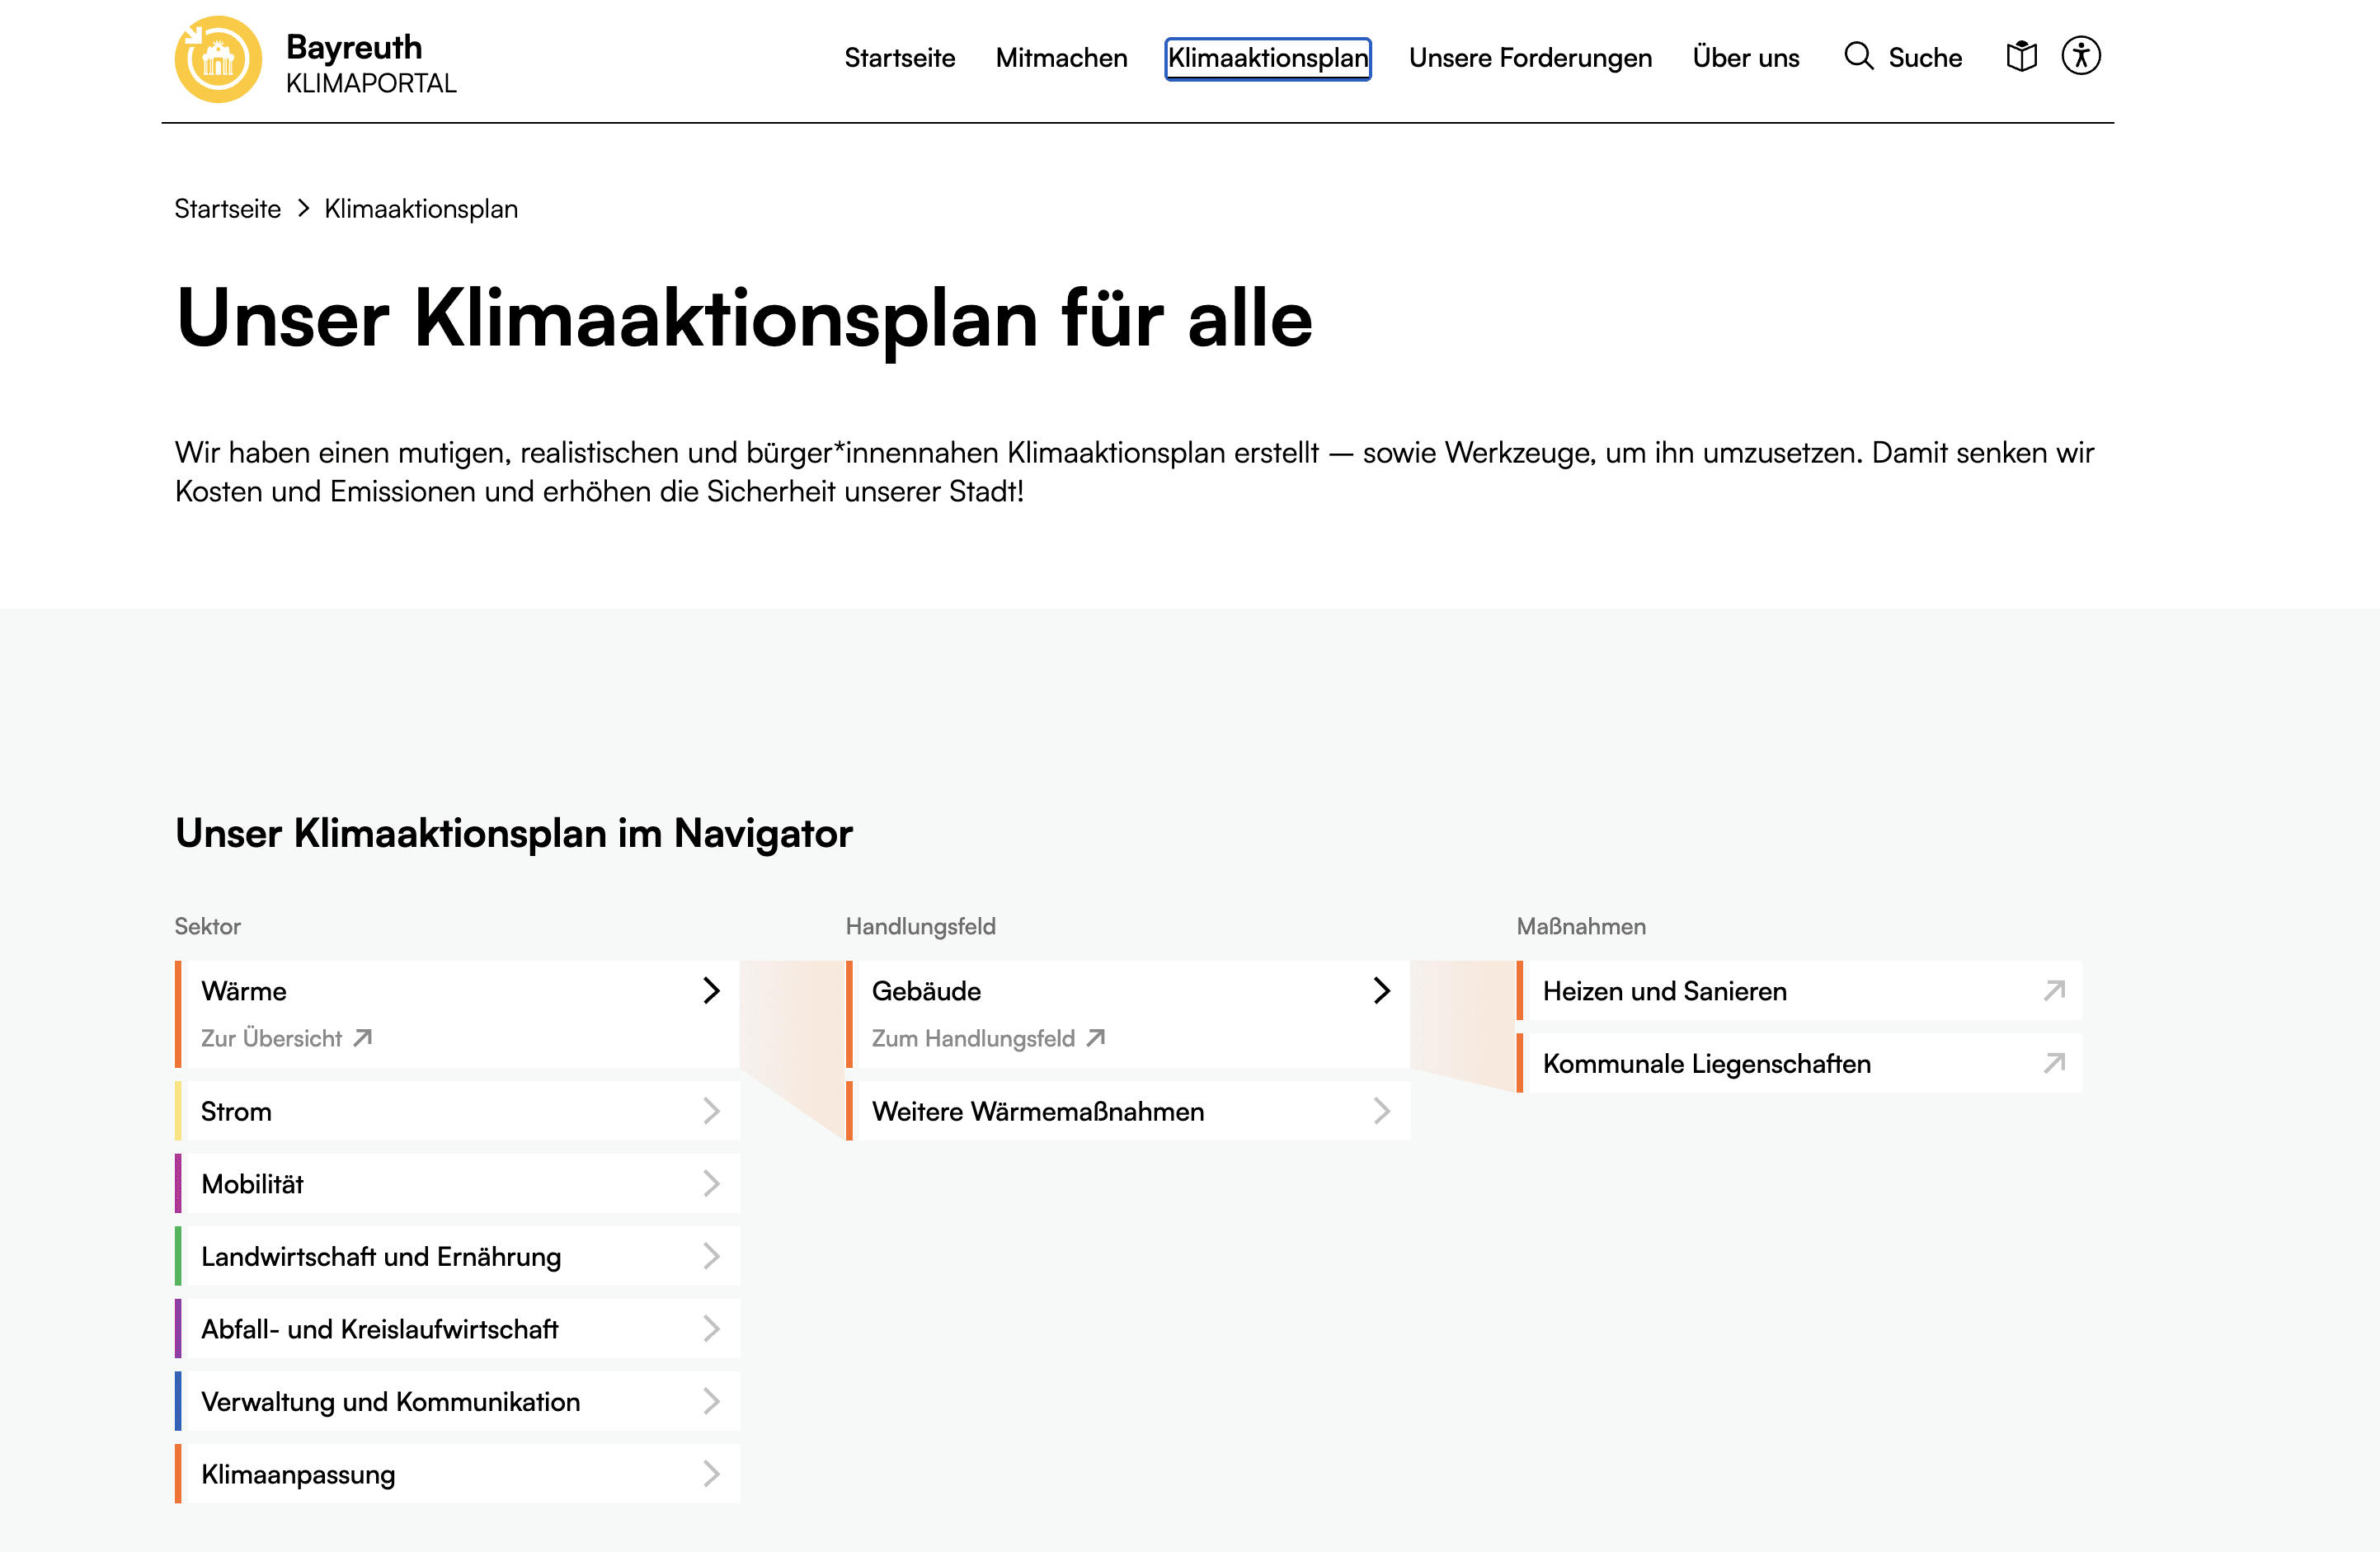
Task: Select the Klimaanpassung sector row
Action: click(x=298, y=1475)
